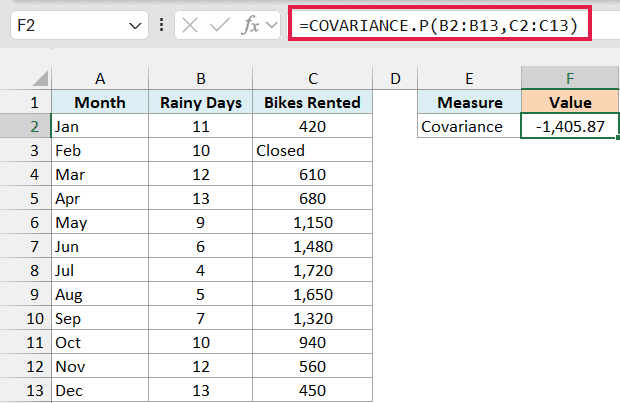The width and height of the screenshot is (620, 403).
Task: Select Oct's rainy days cell showing 10
Action: 200,343
